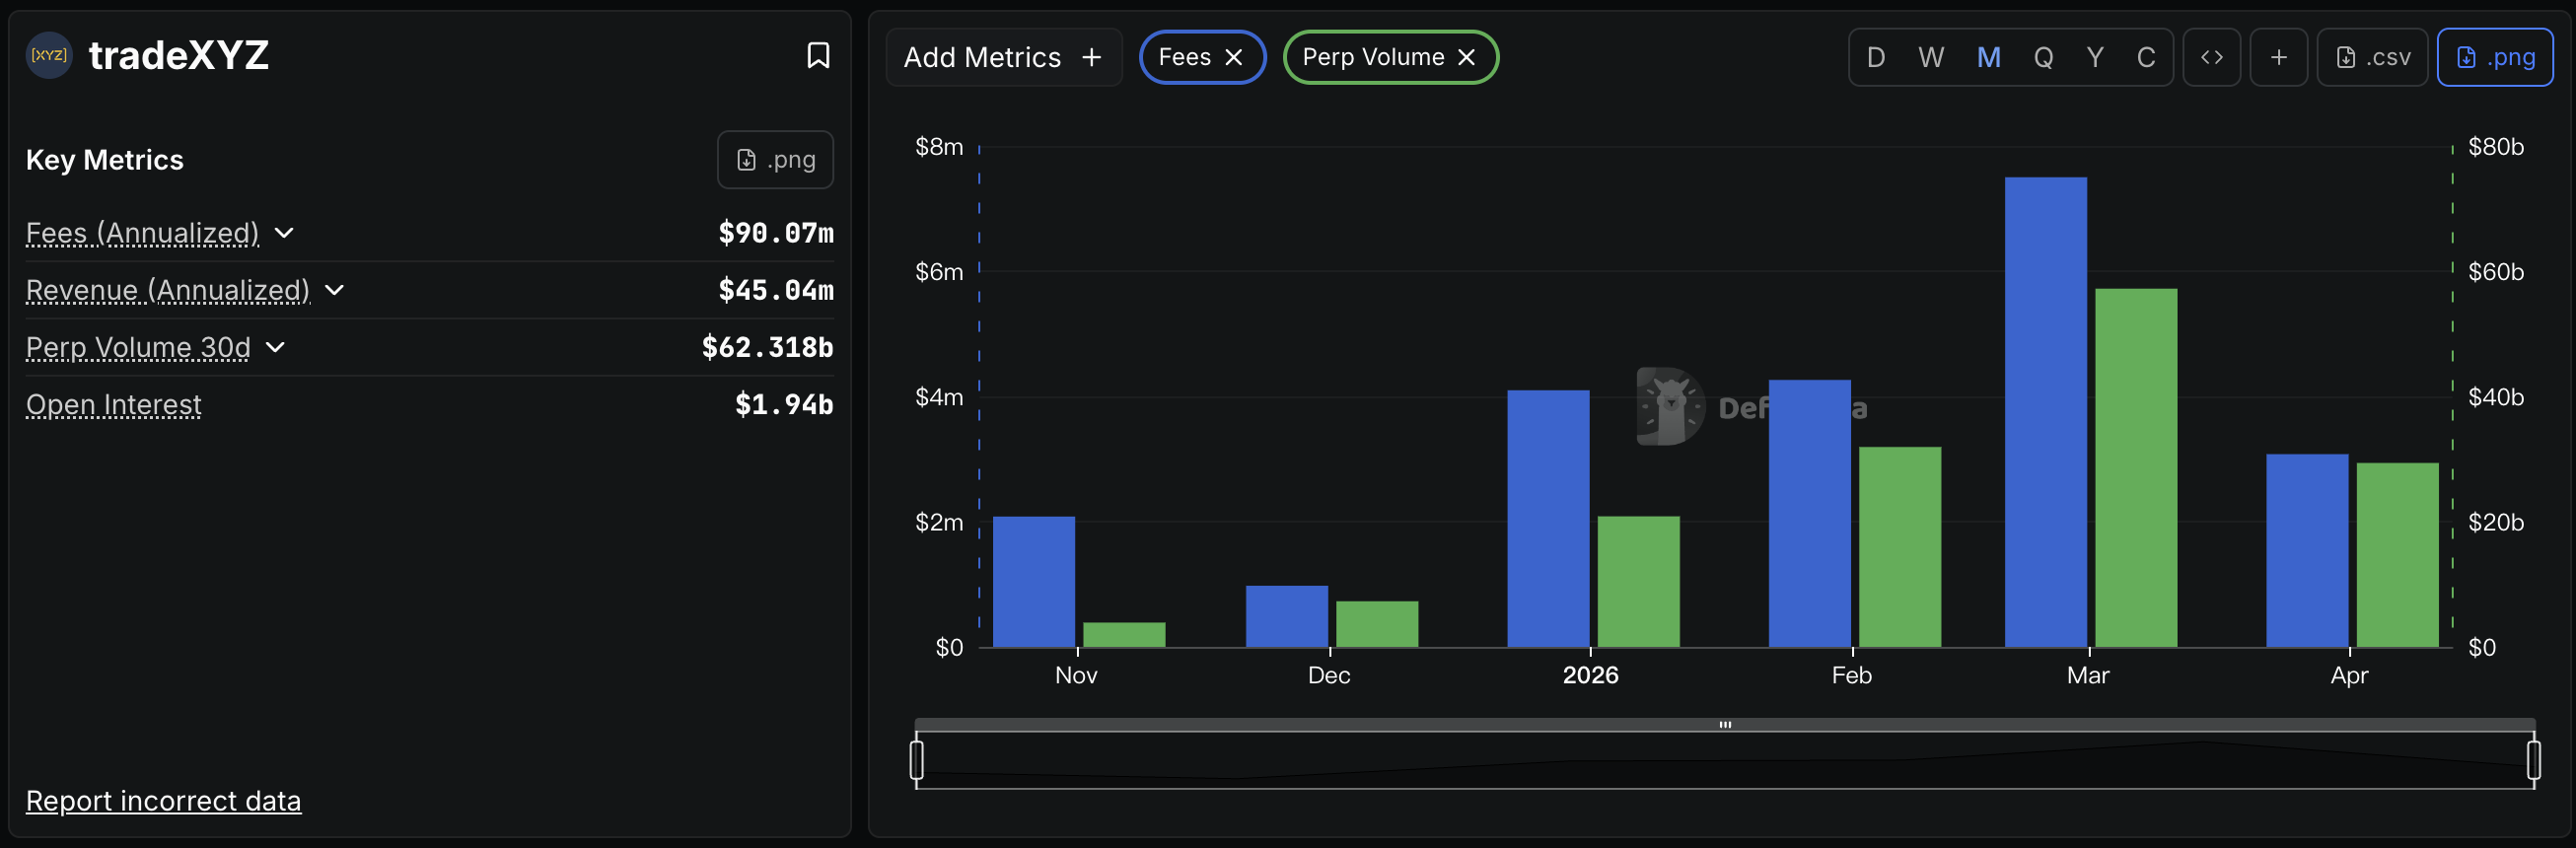Grab the left range slider handle
Screen dimensions: 2576x848
(916, 760)
